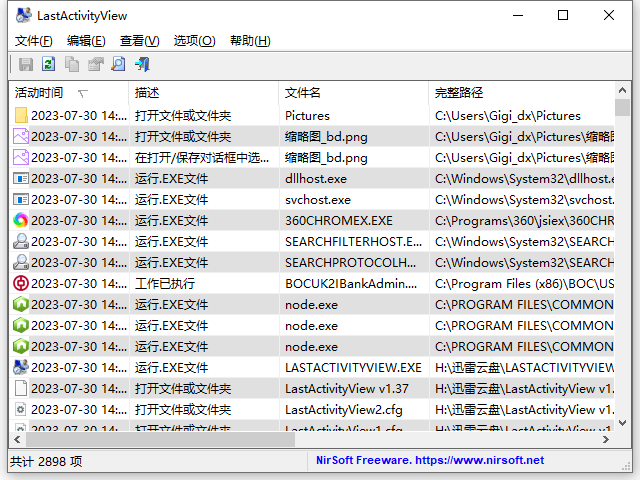The height and width of the screenshot is (480, 640).
Task: Click the dllhost.exe row icon
Action: tap(21, 178)
